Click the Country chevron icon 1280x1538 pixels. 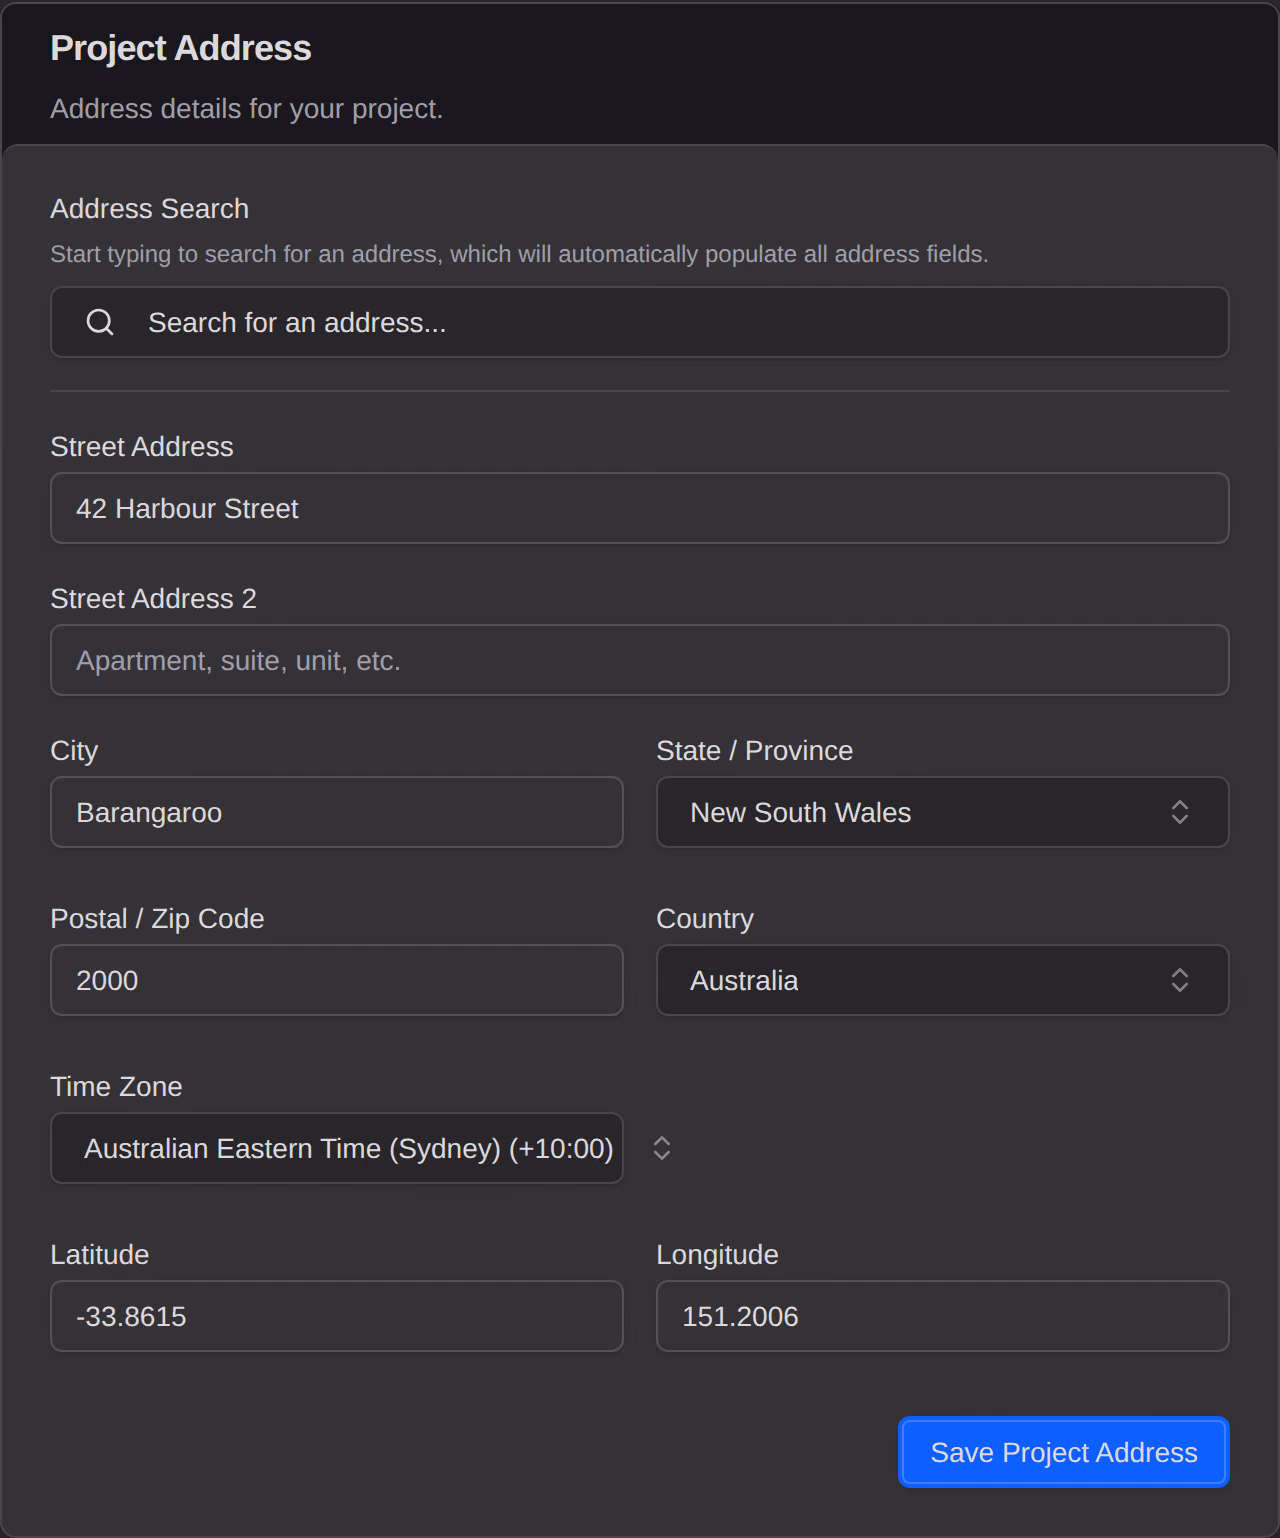click(x=1180, y=980)
